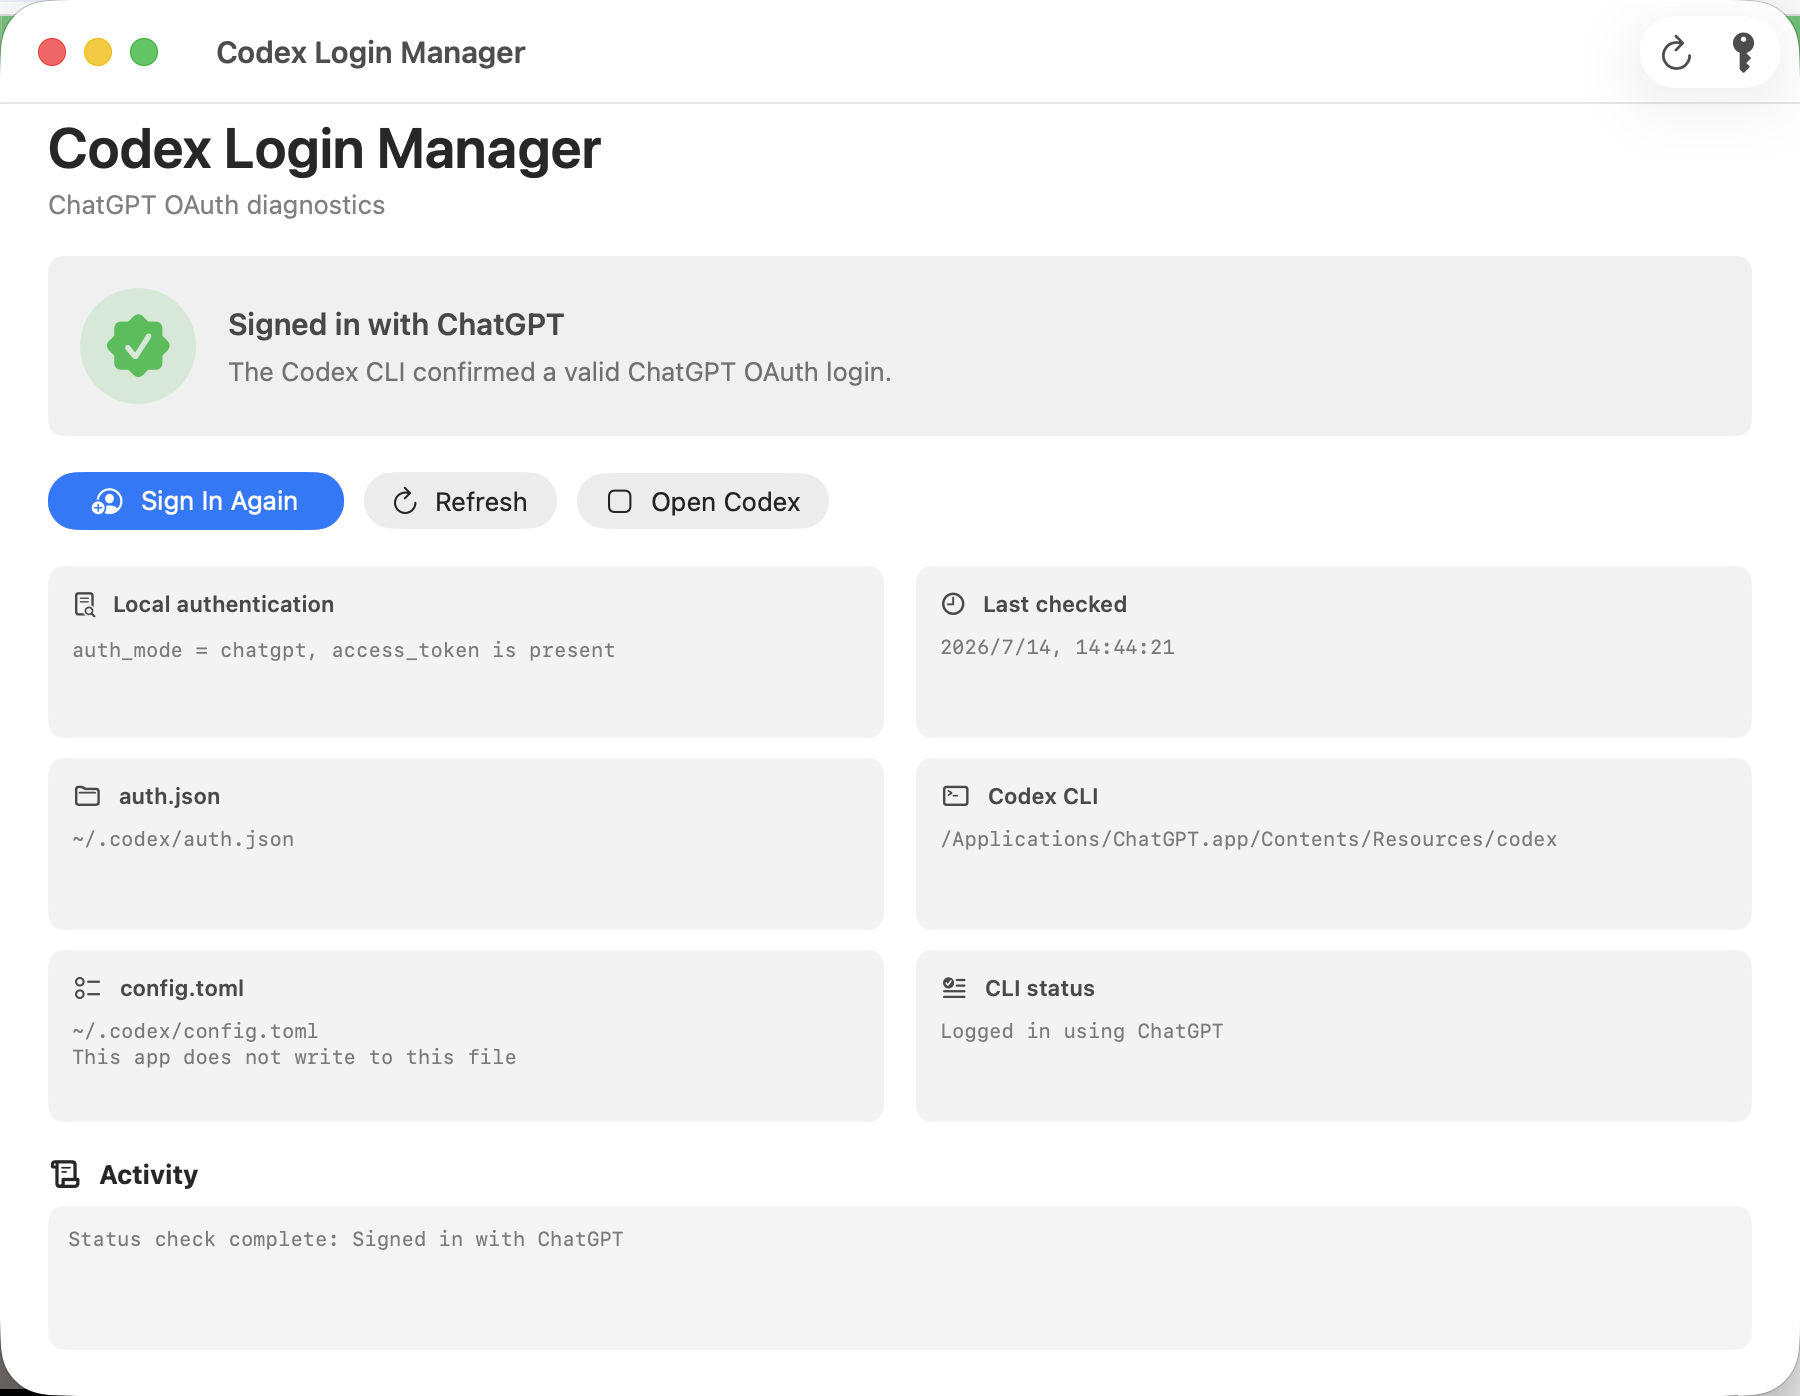
Task: Click the Refresh button below the status card
Action: pyautogui.click(x=460, y=501)
